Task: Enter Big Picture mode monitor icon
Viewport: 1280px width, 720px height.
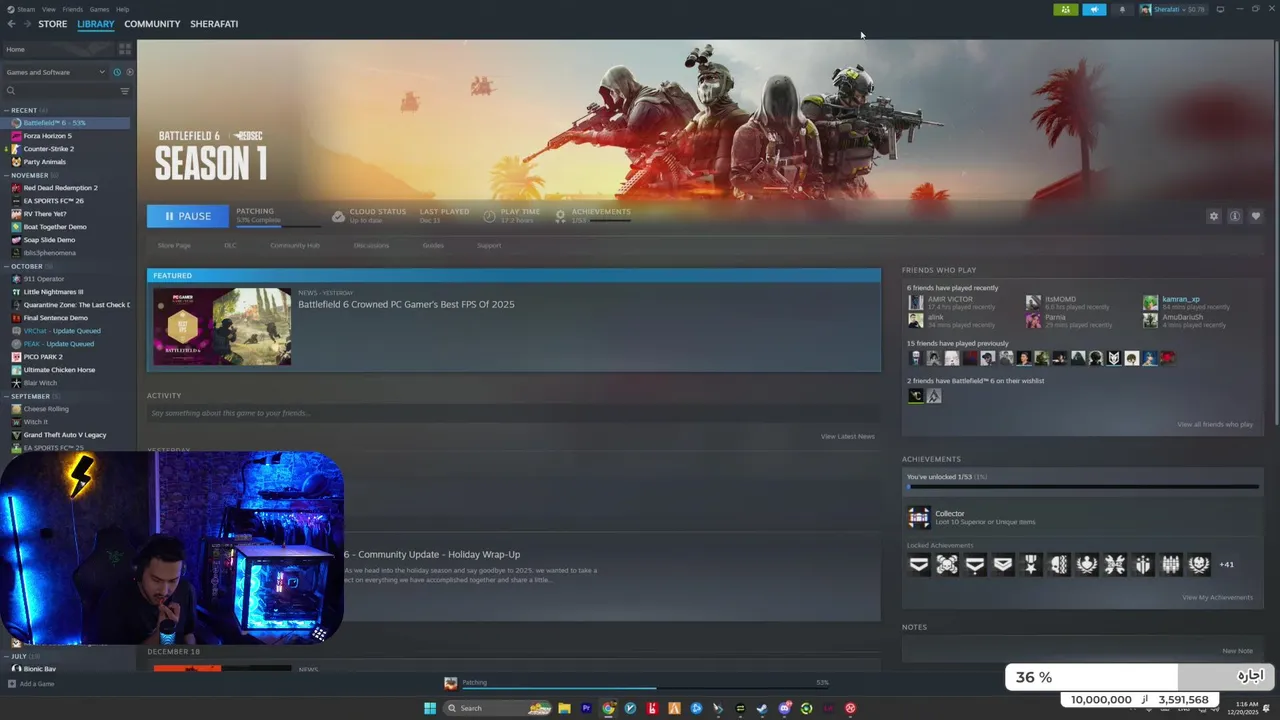Action: [1220, 10]
